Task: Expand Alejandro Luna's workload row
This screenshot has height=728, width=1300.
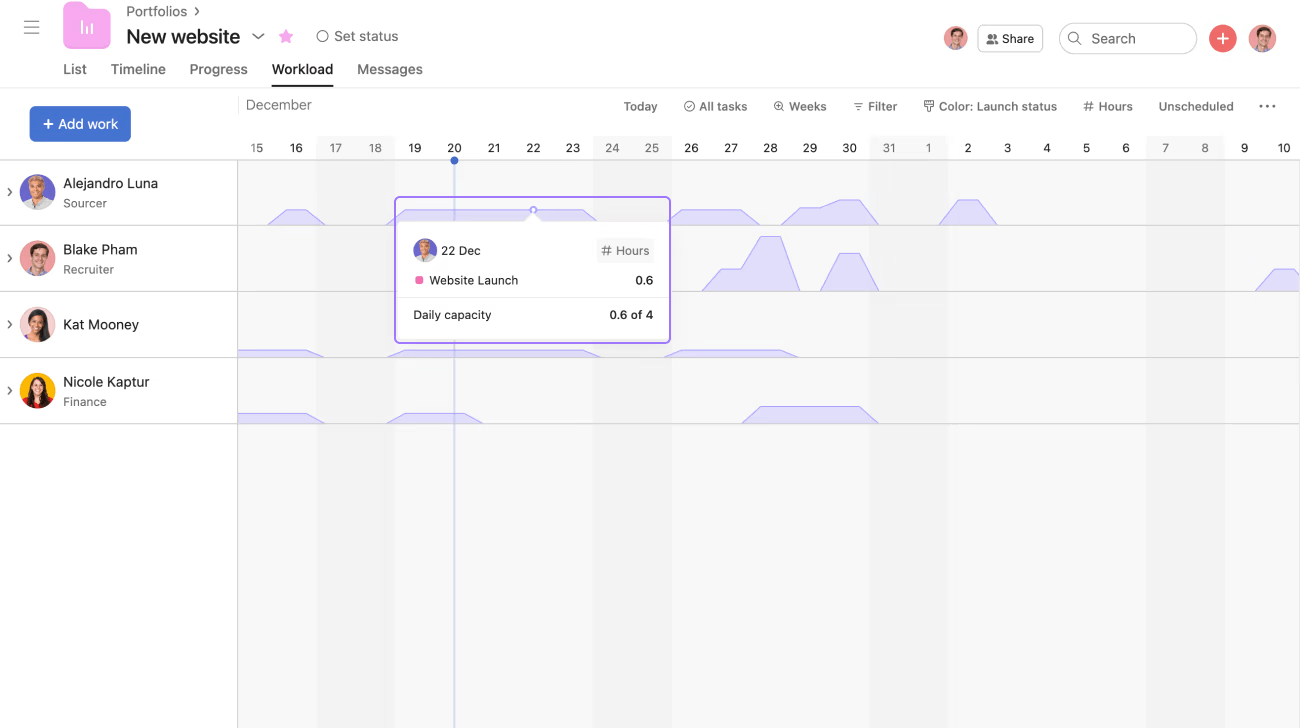Action: (x=10, y=192)
